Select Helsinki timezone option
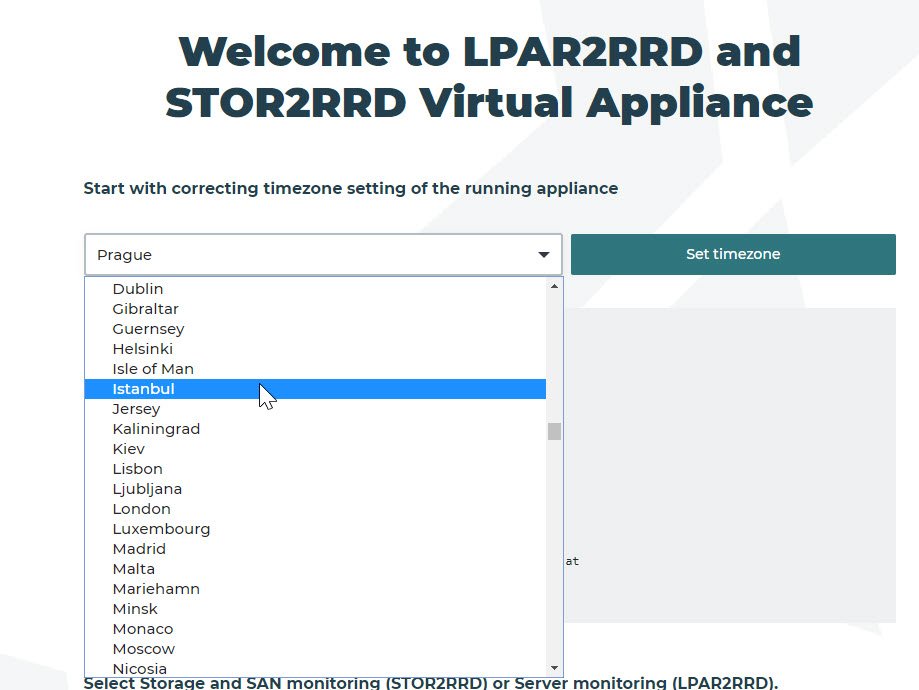Image resolution: width=919 pixels, height=690 pixels. coord(143,349)
